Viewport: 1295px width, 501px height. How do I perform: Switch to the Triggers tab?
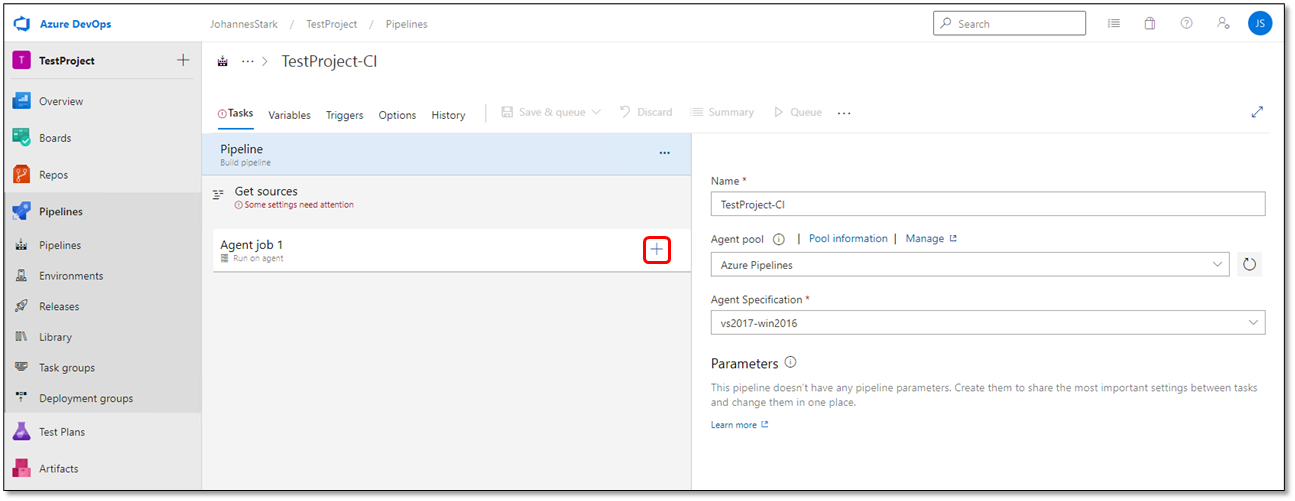345,115
